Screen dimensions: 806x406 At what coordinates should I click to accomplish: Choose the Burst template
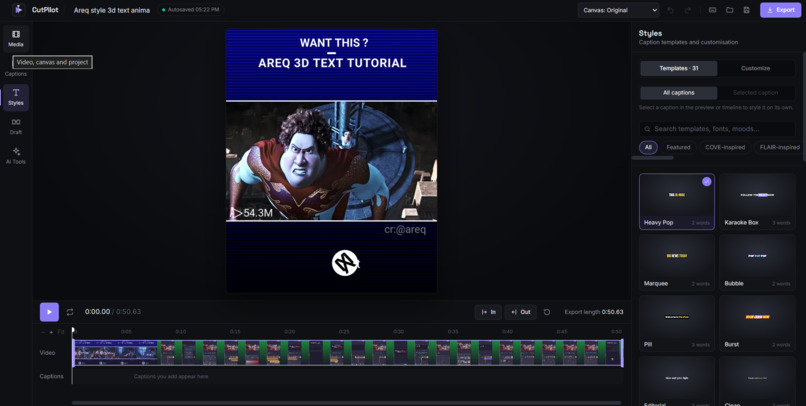(757, 323)
